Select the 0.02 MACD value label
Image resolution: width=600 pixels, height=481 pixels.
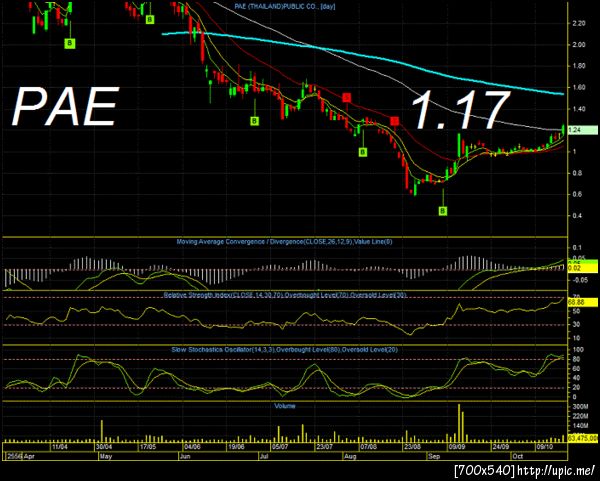pyautogui.click(x=582, y=269)
